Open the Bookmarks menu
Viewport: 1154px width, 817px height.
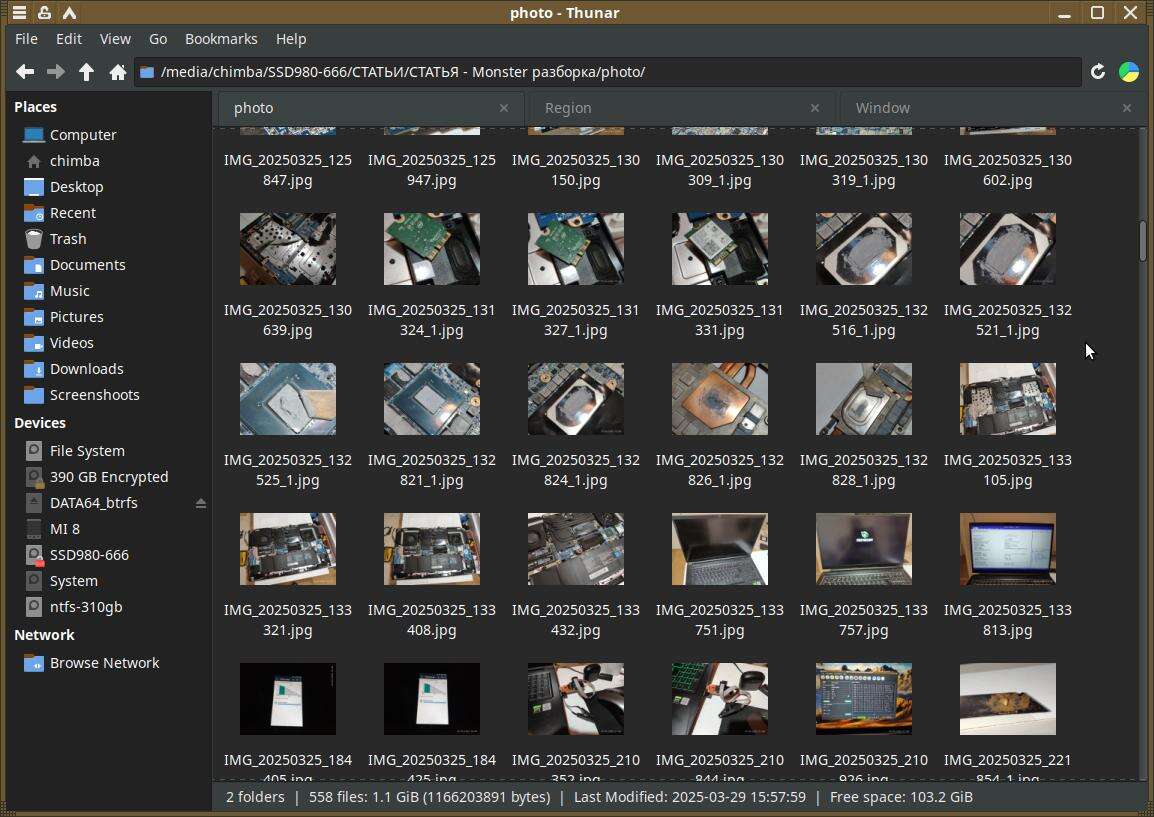pos(221,39)
